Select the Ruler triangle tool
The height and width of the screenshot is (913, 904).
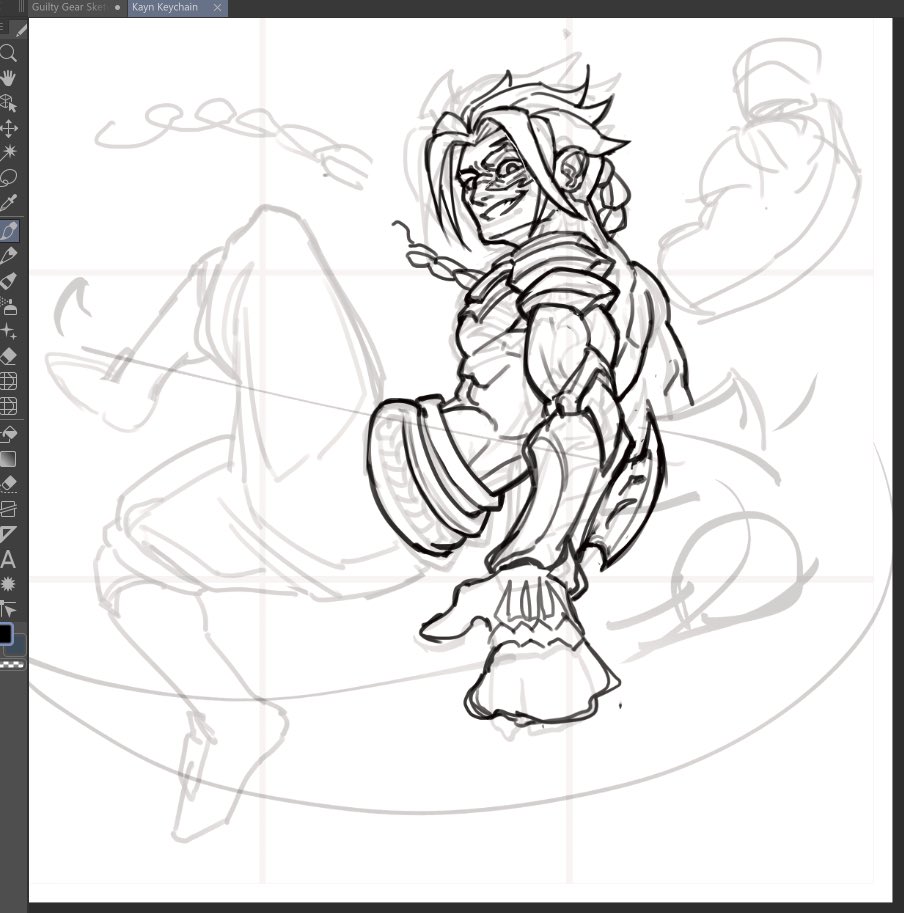(x=8, y=533)
